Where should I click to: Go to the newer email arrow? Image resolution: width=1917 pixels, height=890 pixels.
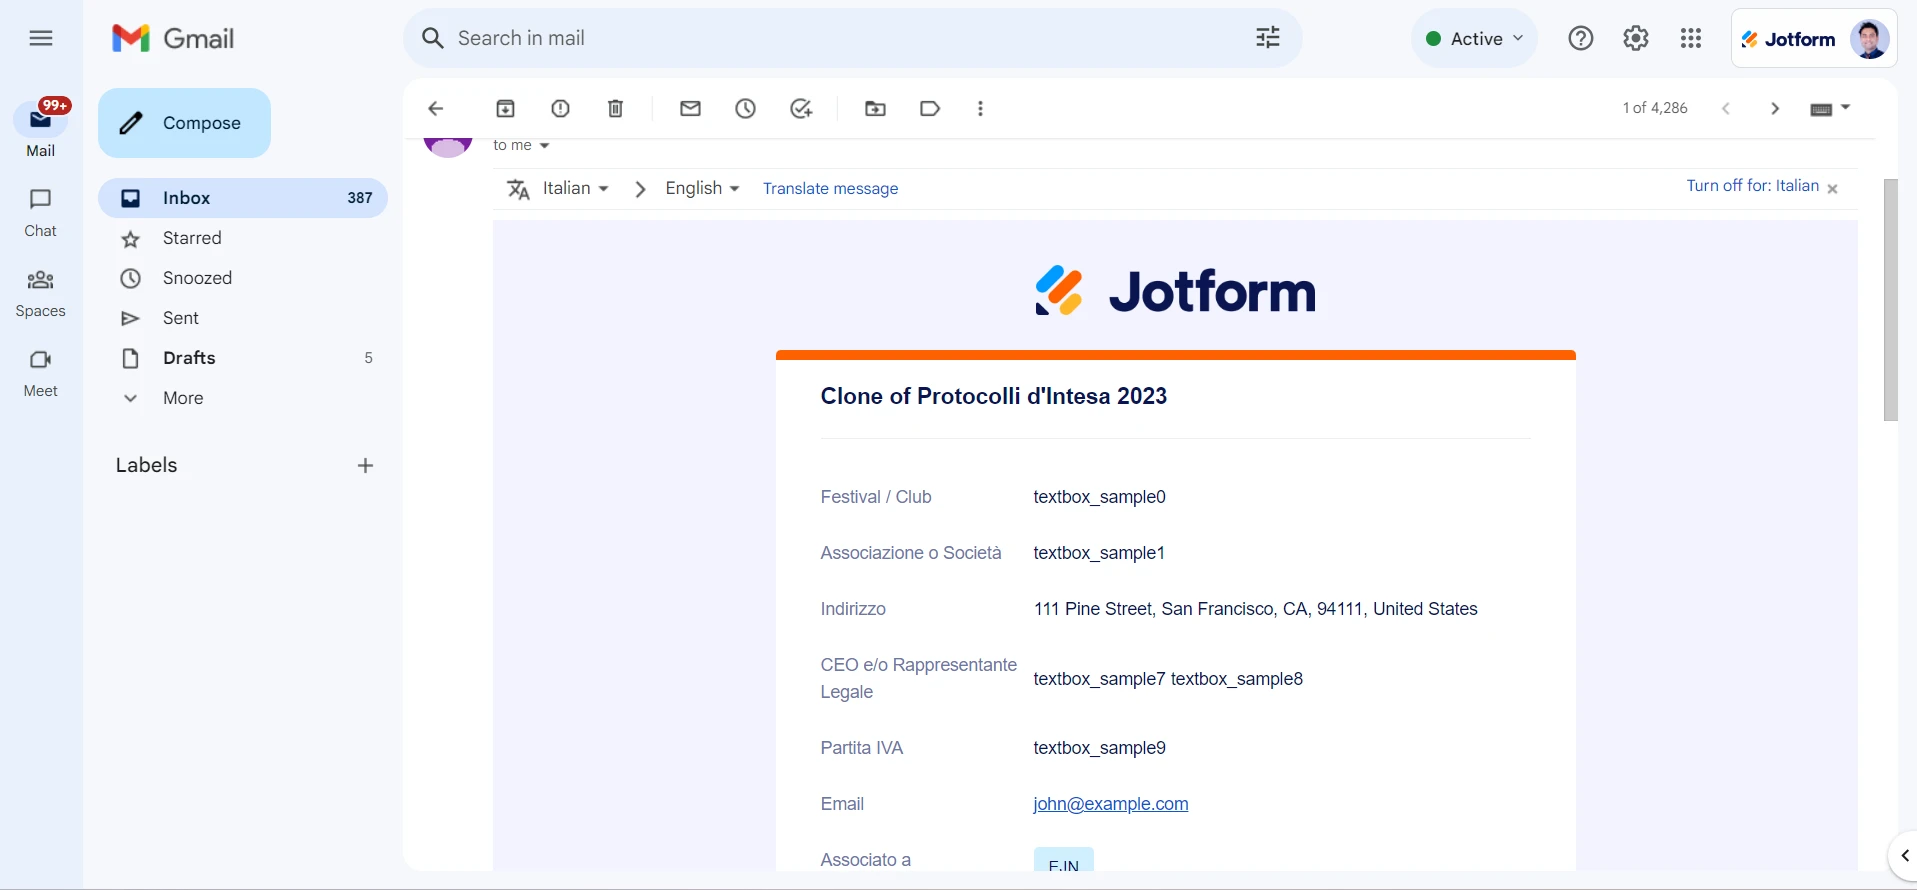point(1726,109)
